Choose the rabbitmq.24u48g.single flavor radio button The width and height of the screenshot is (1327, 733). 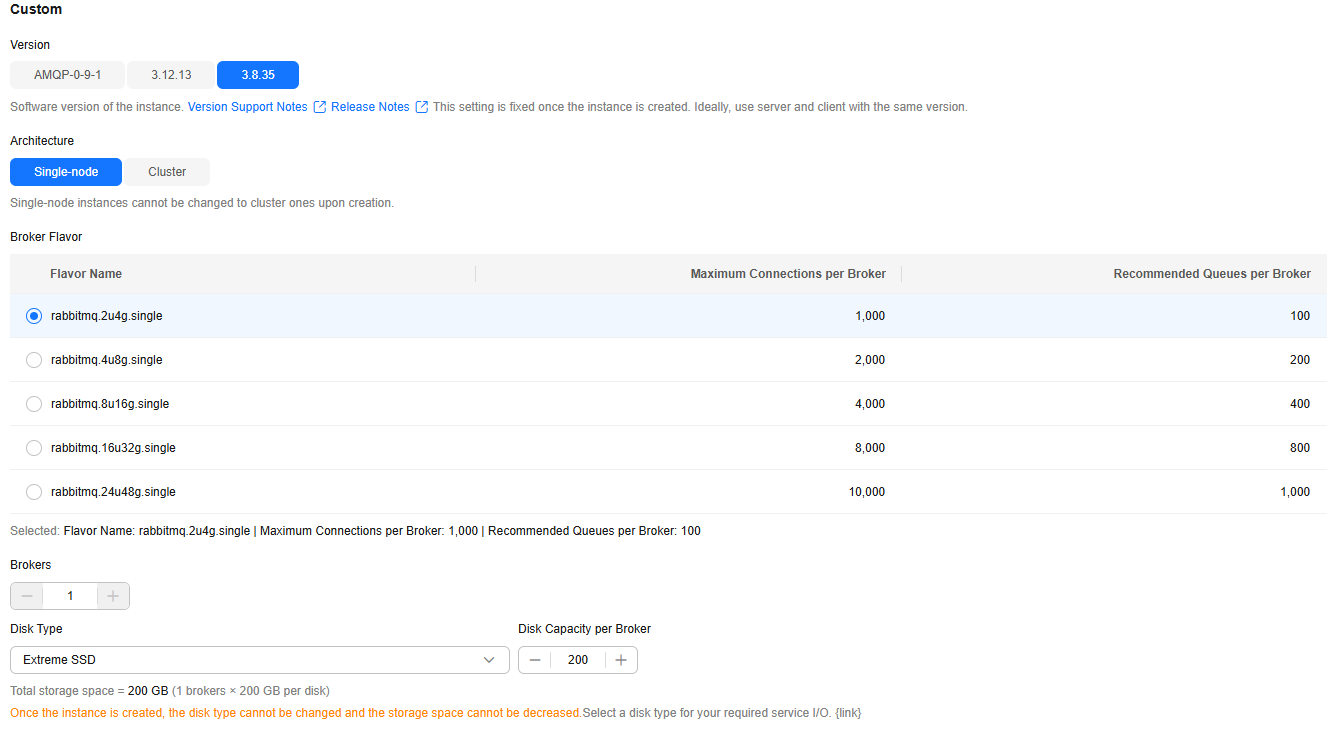[x=34, y=492]
